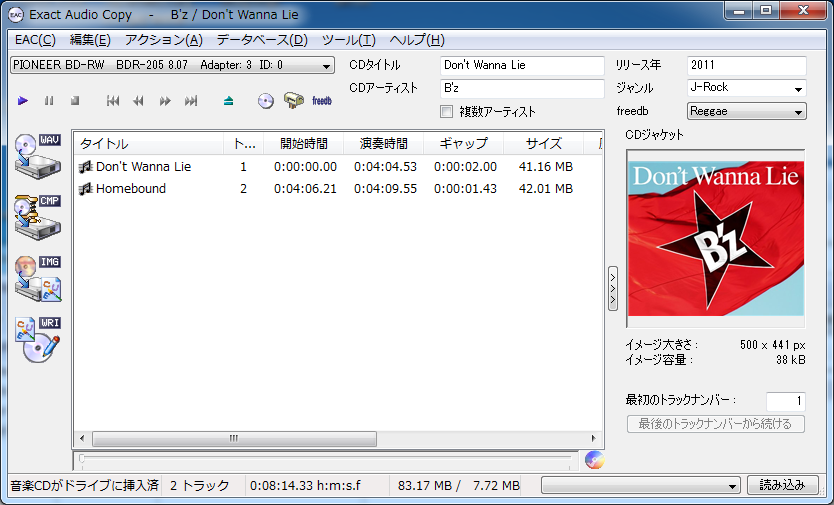Pause playback using the pause icon
This screenshot has height=505, width=834.
coord(49,101)
